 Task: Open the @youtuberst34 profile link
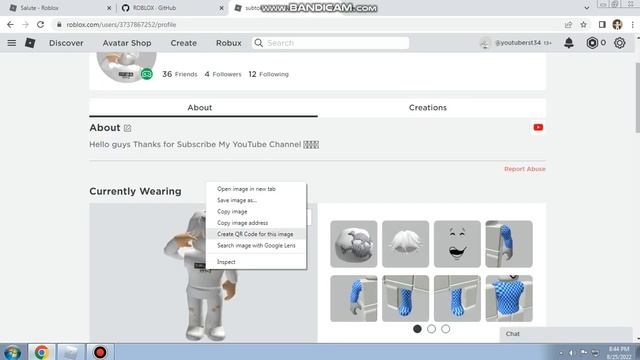[x=517, y=43]
